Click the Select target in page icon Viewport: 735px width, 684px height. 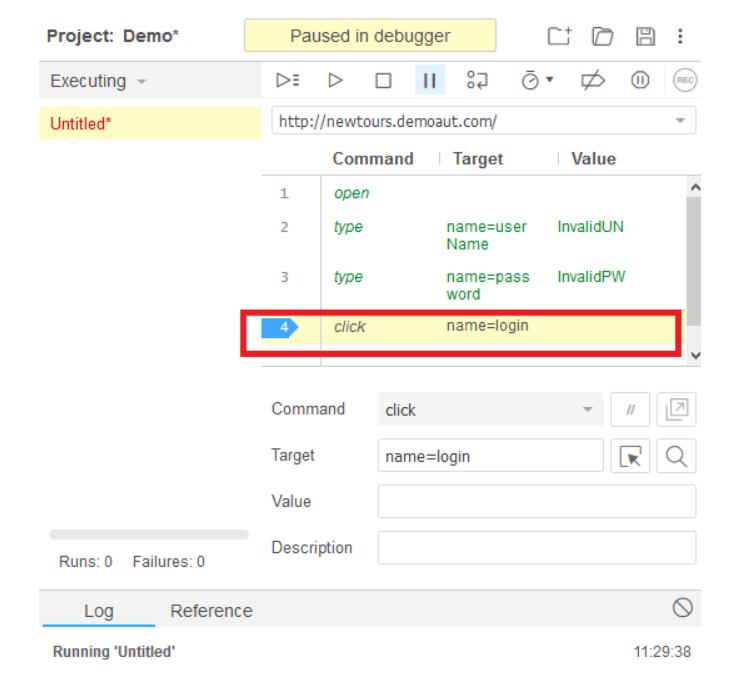[631, 456]
